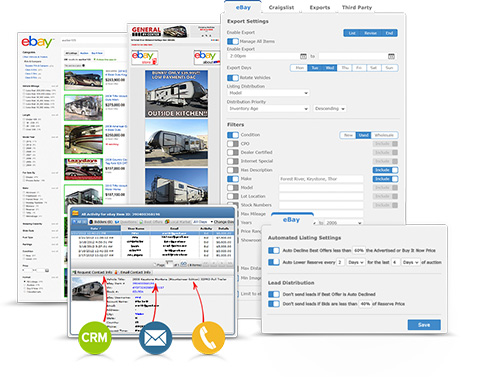Open the Descending sort order dropdown
478x377 pixels.
pos(330,109)
